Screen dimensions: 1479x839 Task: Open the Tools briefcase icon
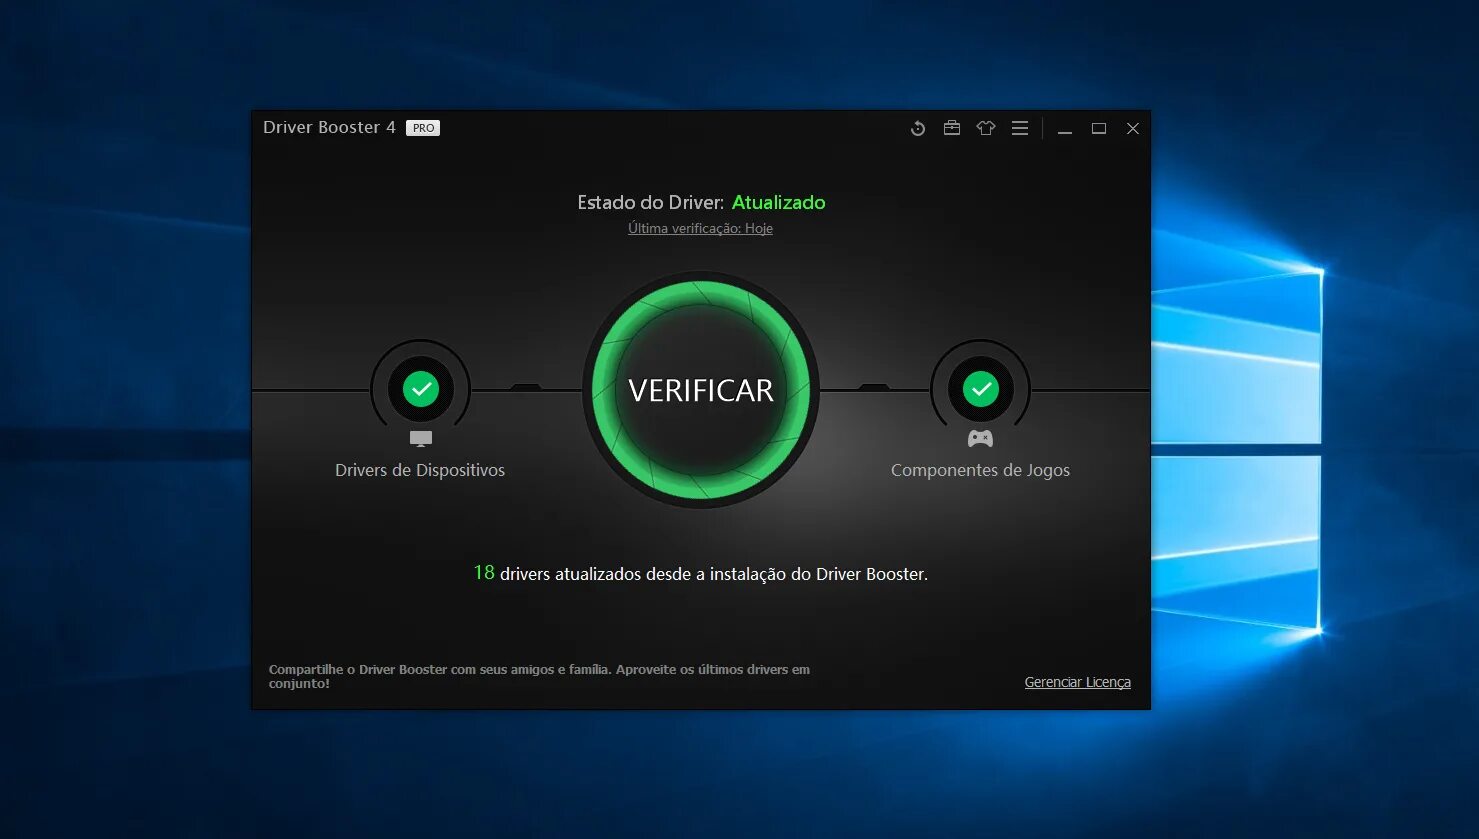pyautogui.click(x=952, y=128)
